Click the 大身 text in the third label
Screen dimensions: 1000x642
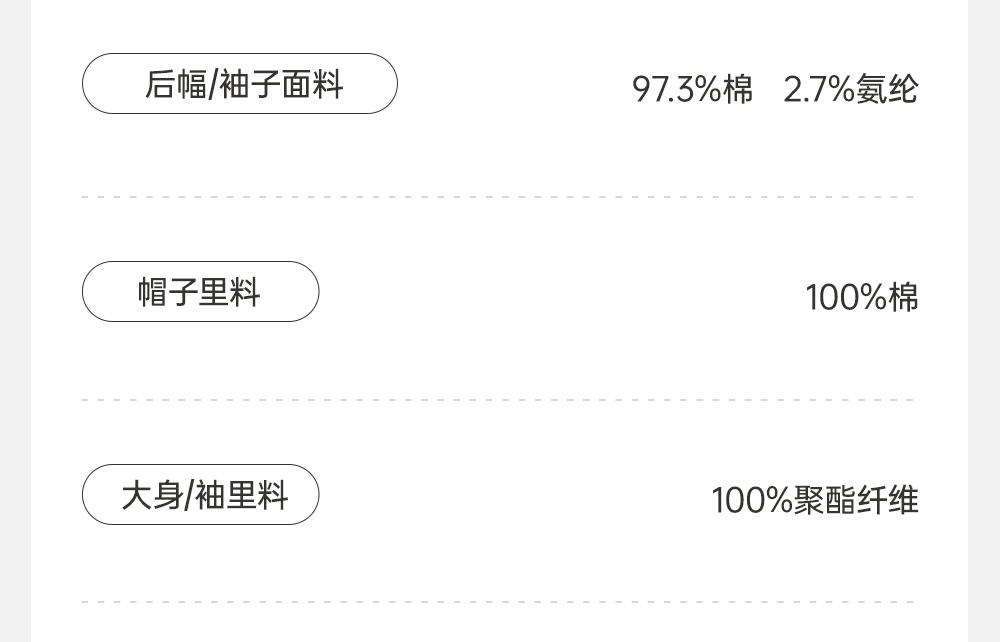tap(151, 495)
